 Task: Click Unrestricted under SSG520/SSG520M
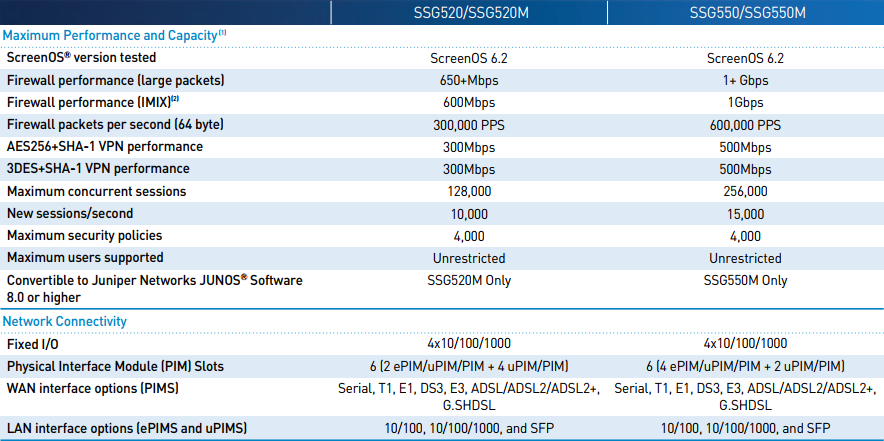pyautogui.click(x=469, y=258)
